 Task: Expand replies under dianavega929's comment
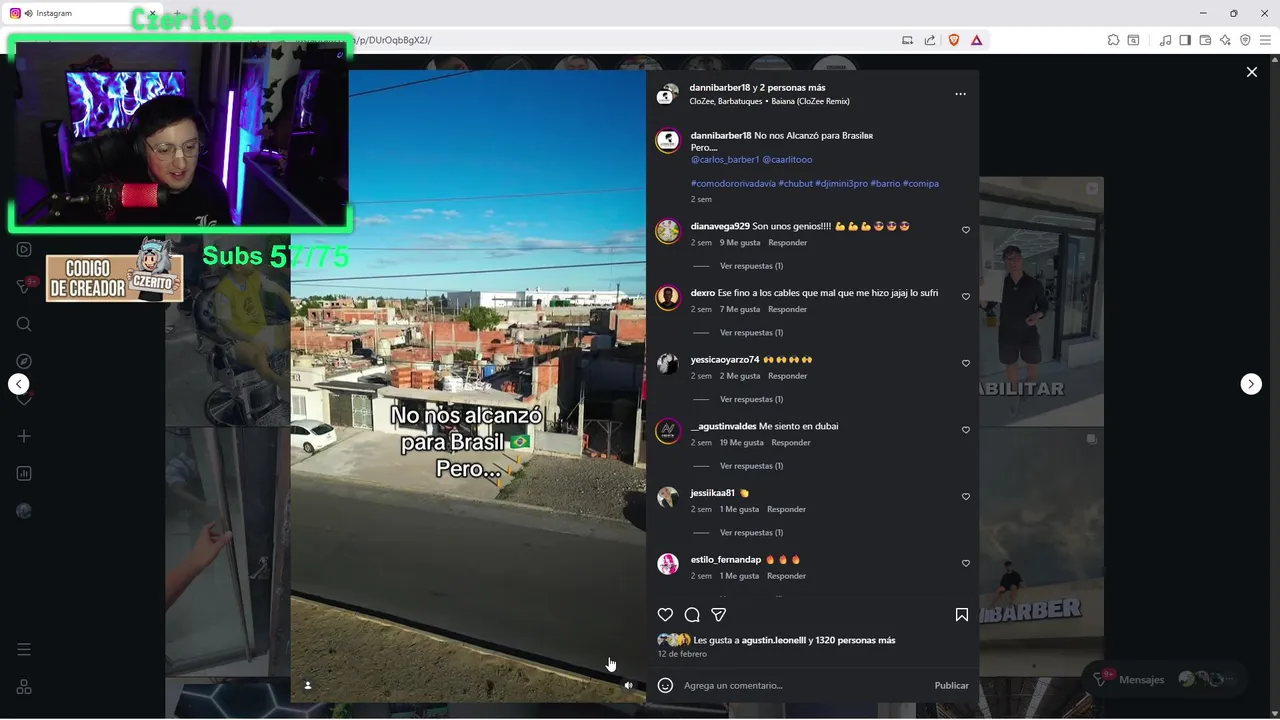click(x=751, y=266)
